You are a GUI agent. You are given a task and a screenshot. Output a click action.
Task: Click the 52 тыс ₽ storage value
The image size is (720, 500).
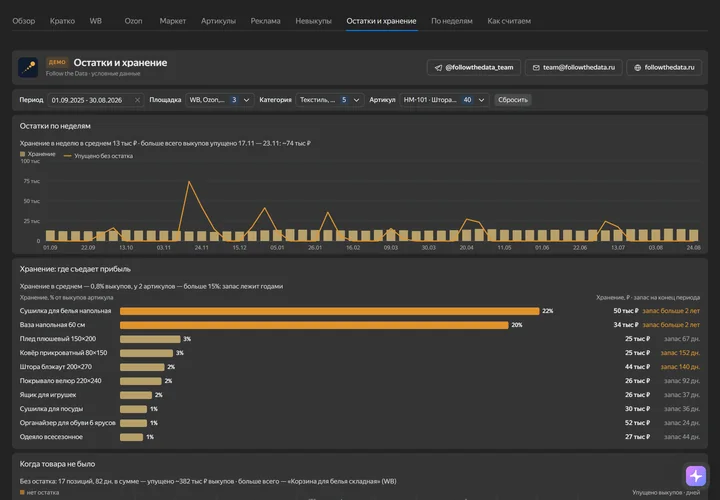click(637, 423)
